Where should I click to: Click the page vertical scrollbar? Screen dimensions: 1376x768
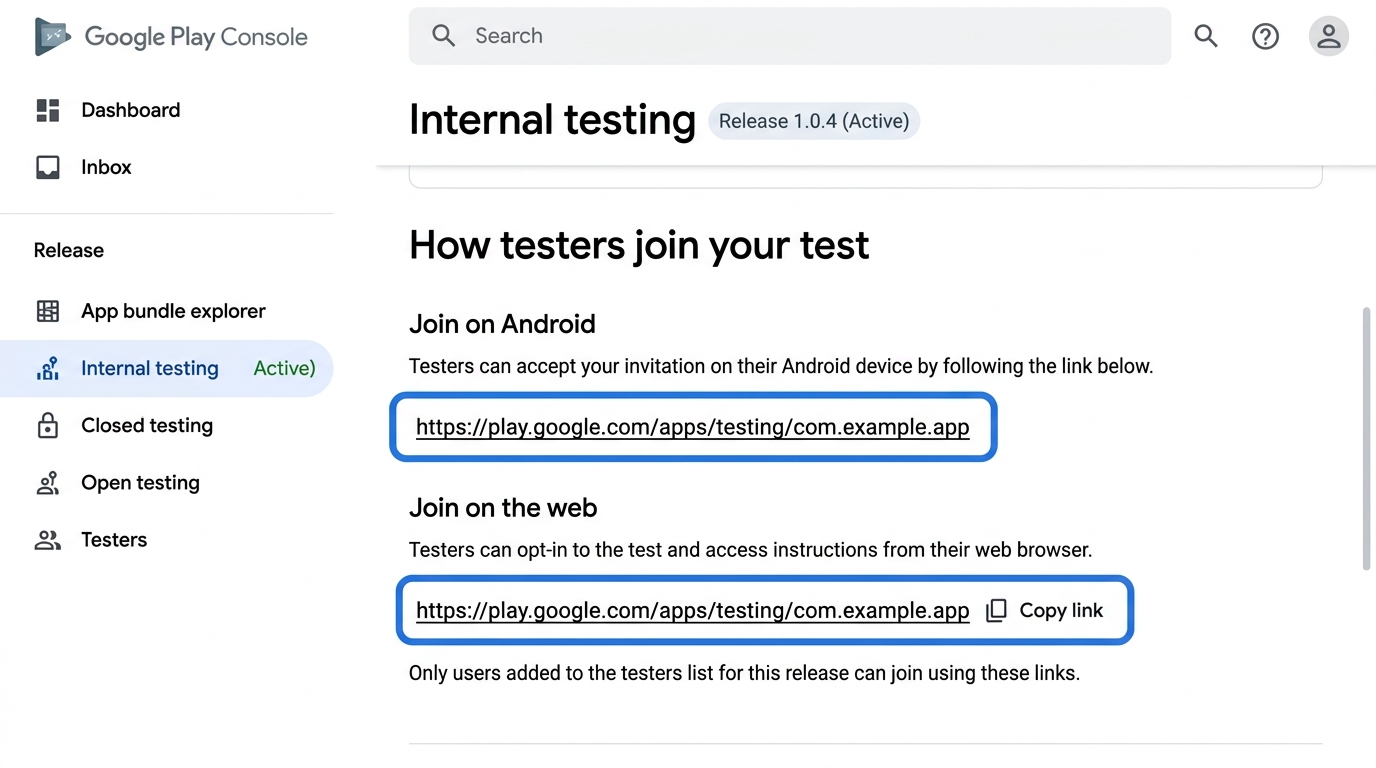[1366, 439]
